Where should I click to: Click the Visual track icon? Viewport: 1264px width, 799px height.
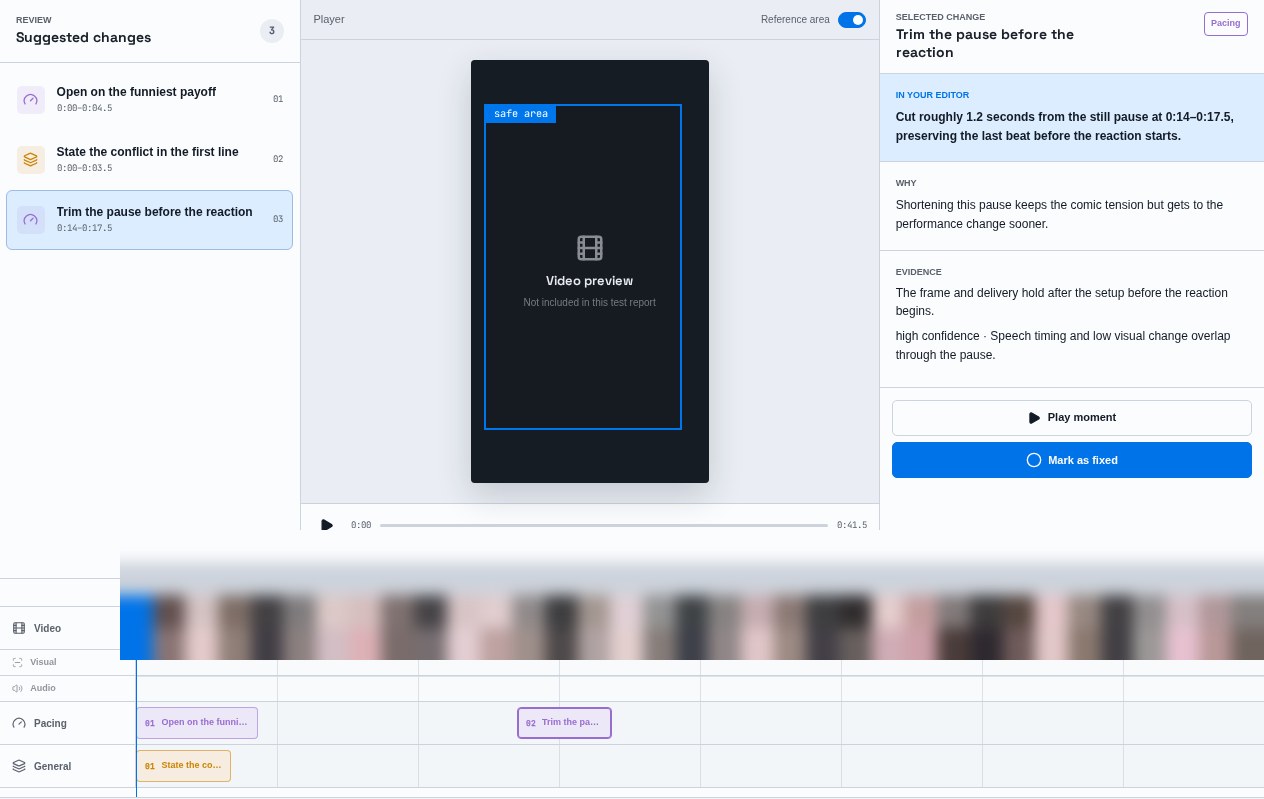pos(17,662)
